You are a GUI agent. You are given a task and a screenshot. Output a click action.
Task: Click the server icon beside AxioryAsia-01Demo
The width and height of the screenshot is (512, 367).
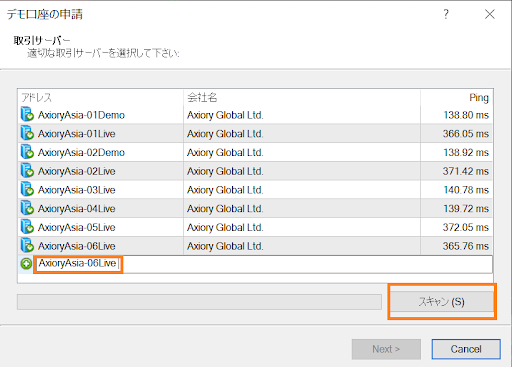[x=27, y=114]
